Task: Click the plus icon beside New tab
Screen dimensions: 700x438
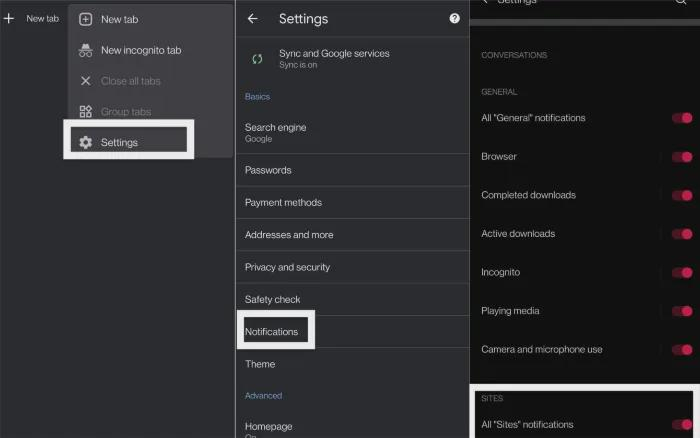Action: click(9, 19)
